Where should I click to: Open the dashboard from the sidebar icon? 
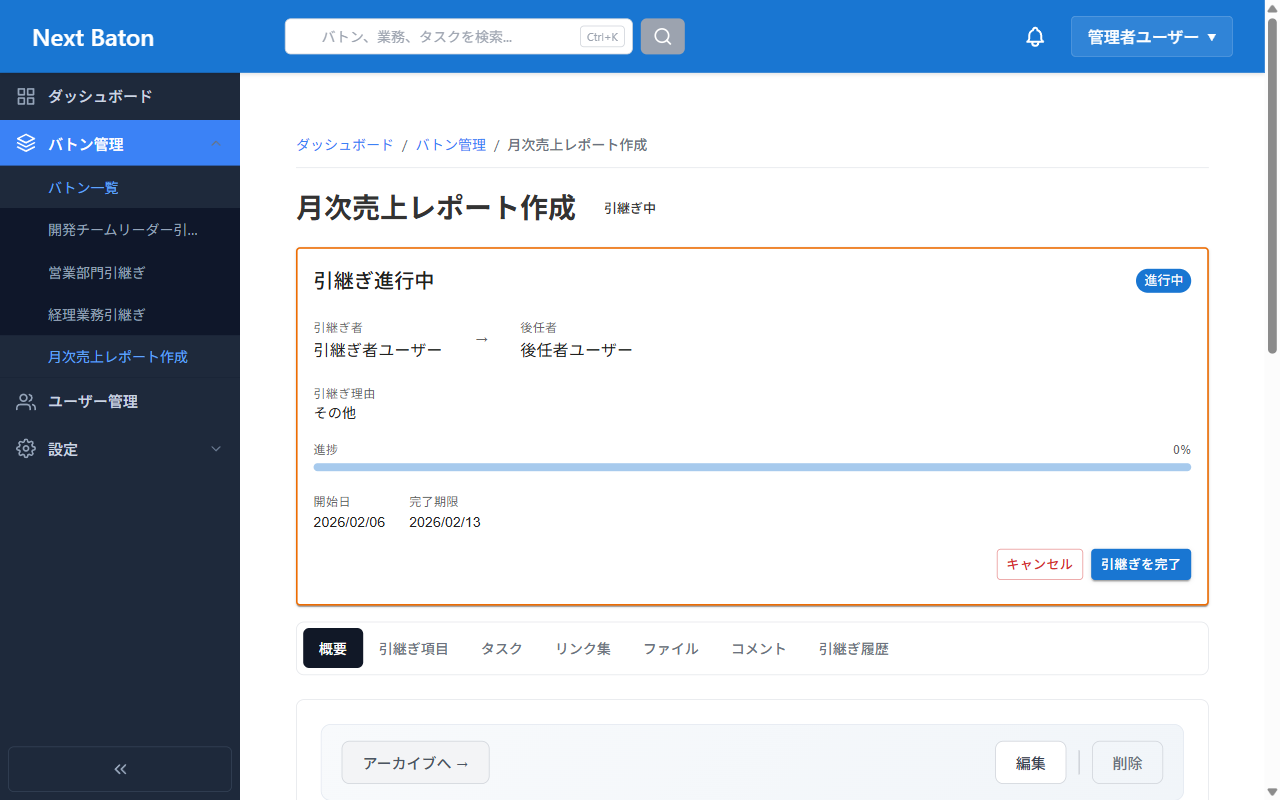[x=26, y=96]
